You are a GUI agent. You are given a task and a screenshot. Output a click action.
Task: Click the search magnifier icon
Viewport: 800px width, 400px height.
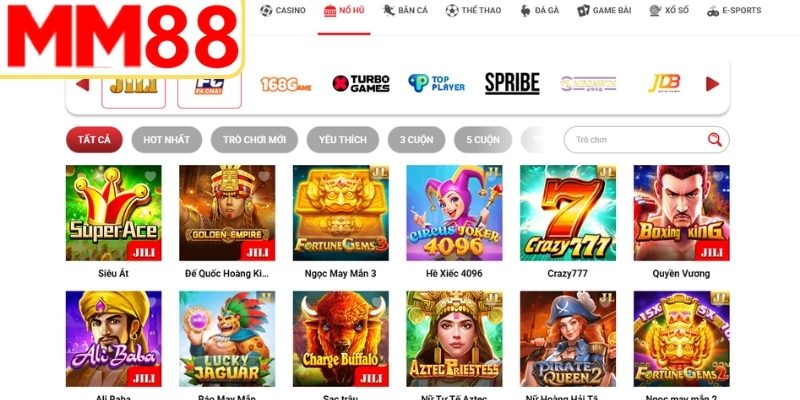715,139
